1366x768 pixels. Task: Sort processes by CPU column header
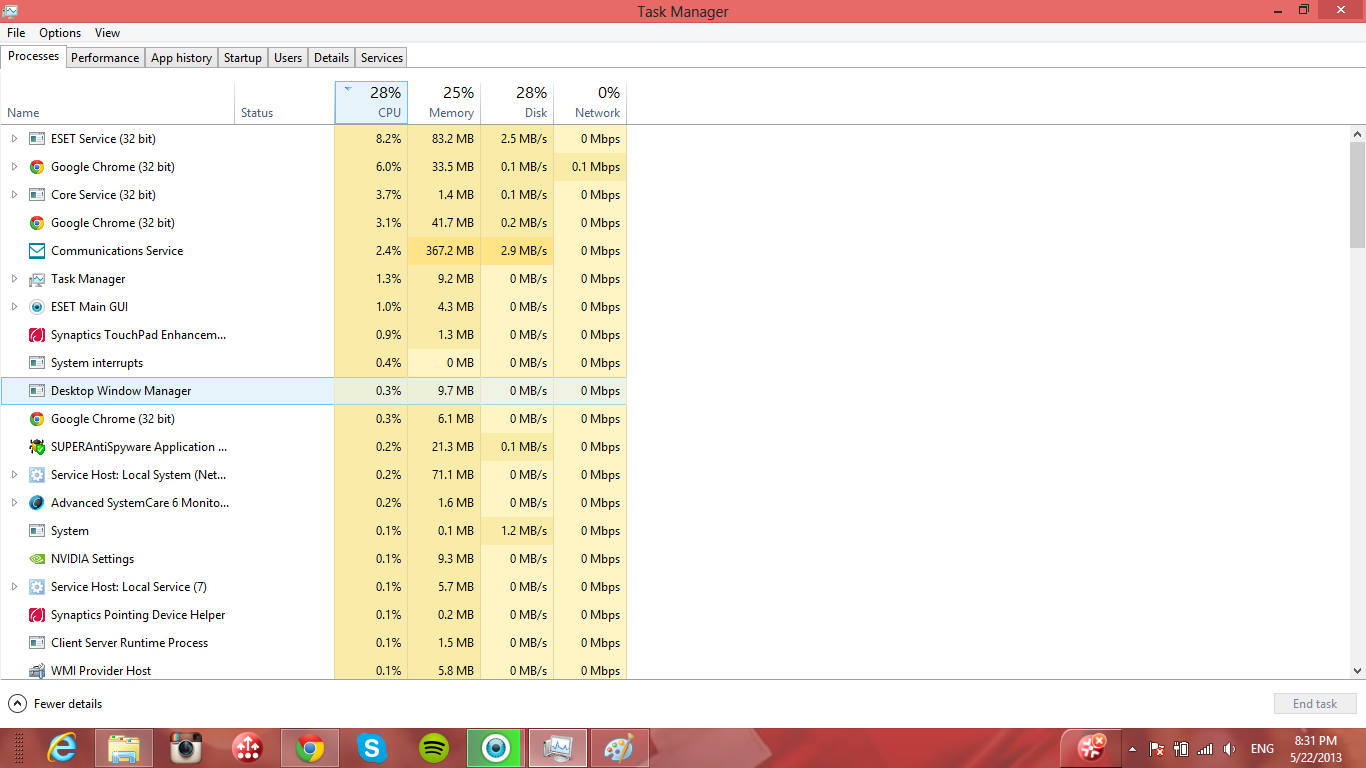[x=371, y=103]
